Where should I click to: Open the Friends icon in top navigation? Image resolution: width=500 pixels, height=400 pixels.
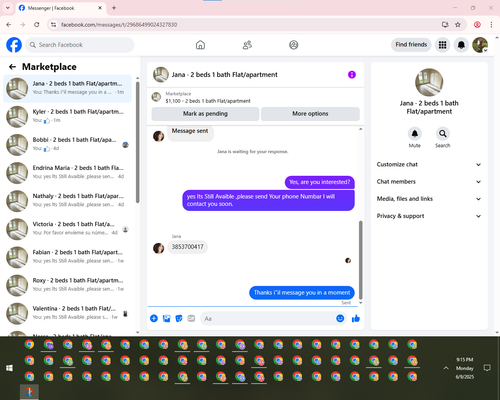pos(247,45)
